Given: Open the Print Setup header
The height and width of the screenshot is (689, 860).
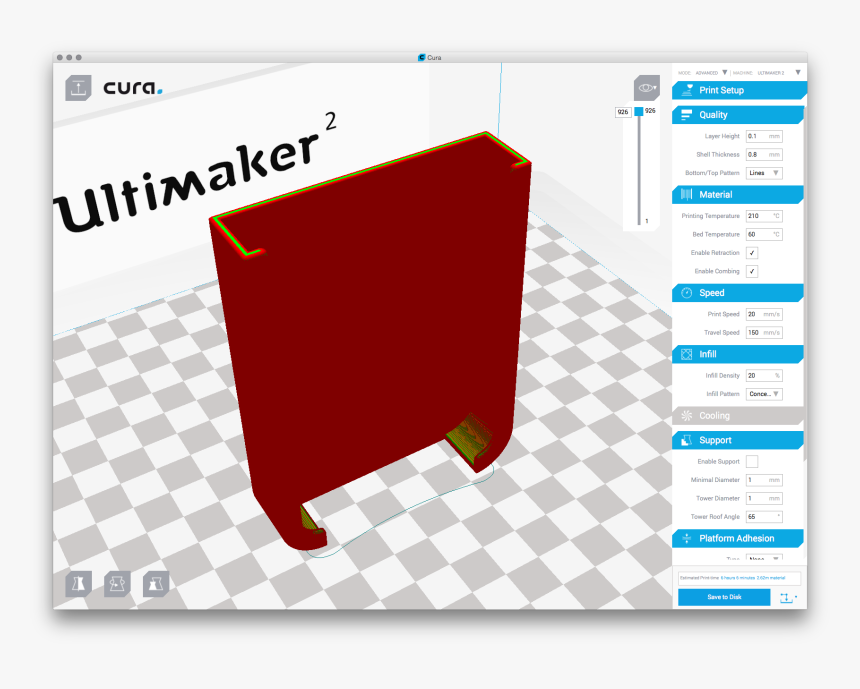Looking at the screenshot, I should click(739, 90).
